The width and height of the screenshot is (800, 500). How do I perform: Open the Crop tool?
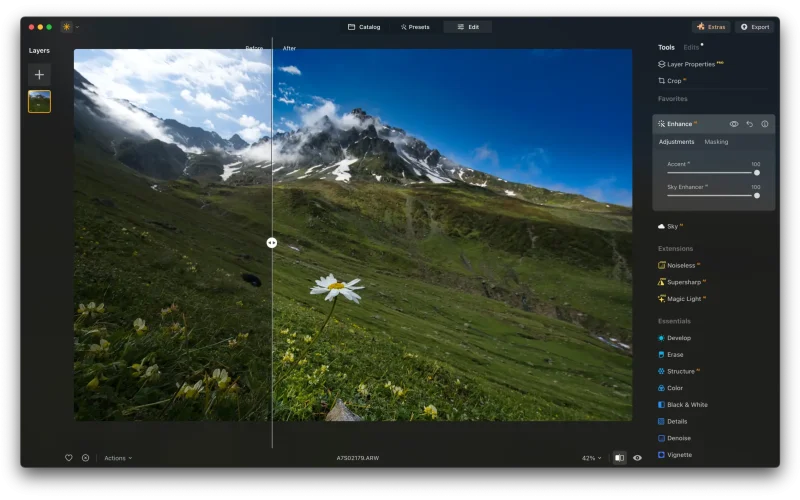(x=673, y=81)
